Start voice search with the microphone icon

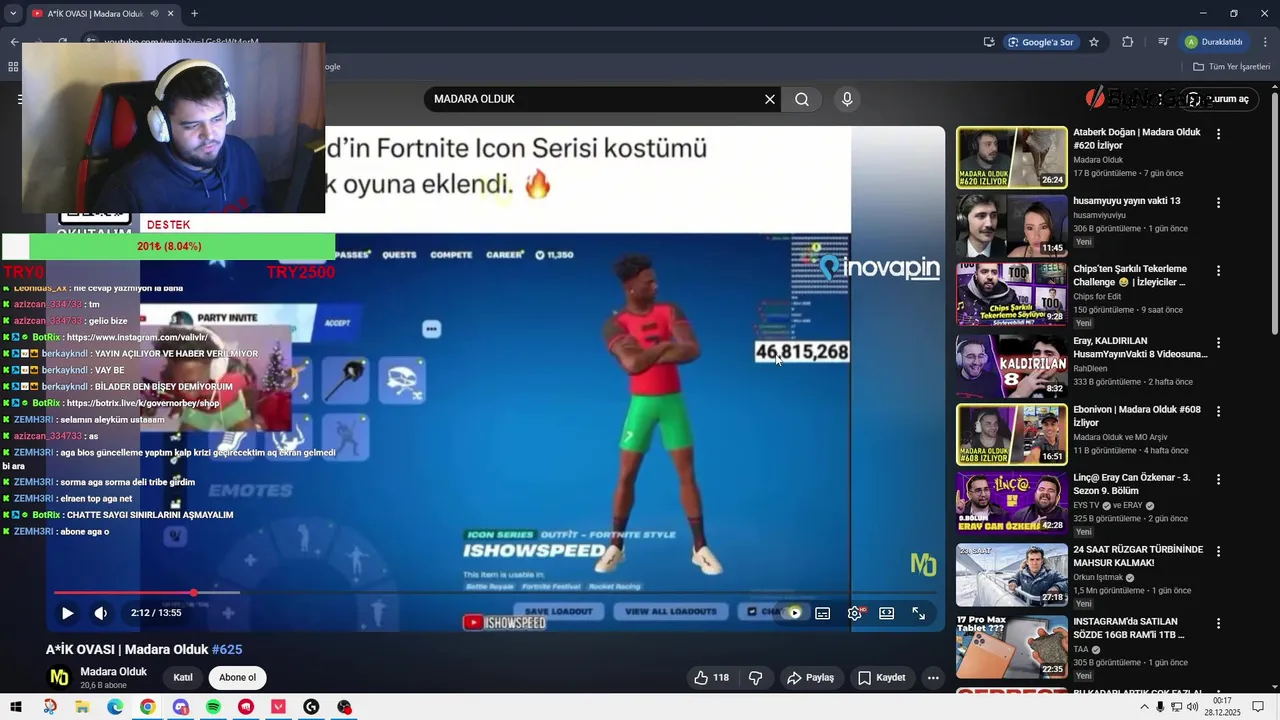pos(847,99)
